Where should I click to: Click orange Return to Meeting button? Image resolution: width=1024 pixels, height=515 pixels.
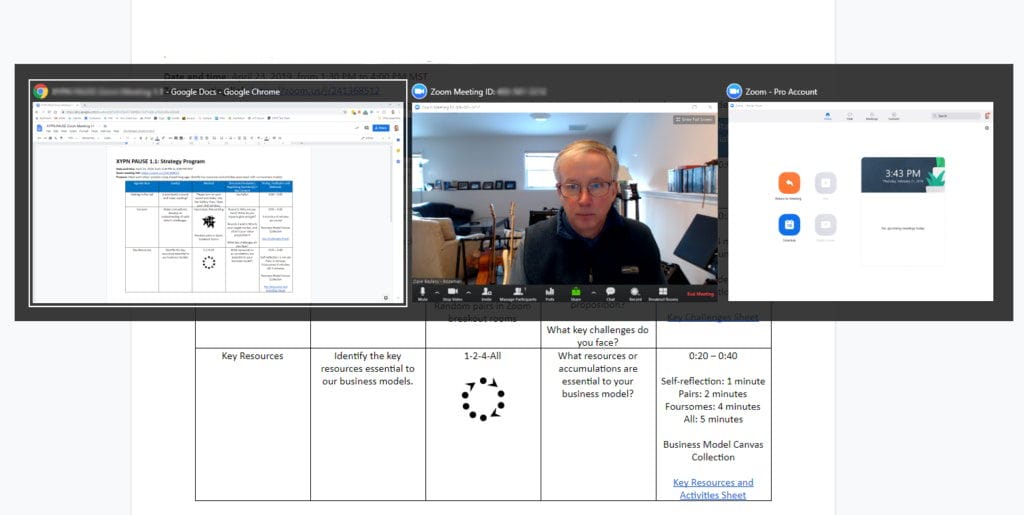pos(789,183)
